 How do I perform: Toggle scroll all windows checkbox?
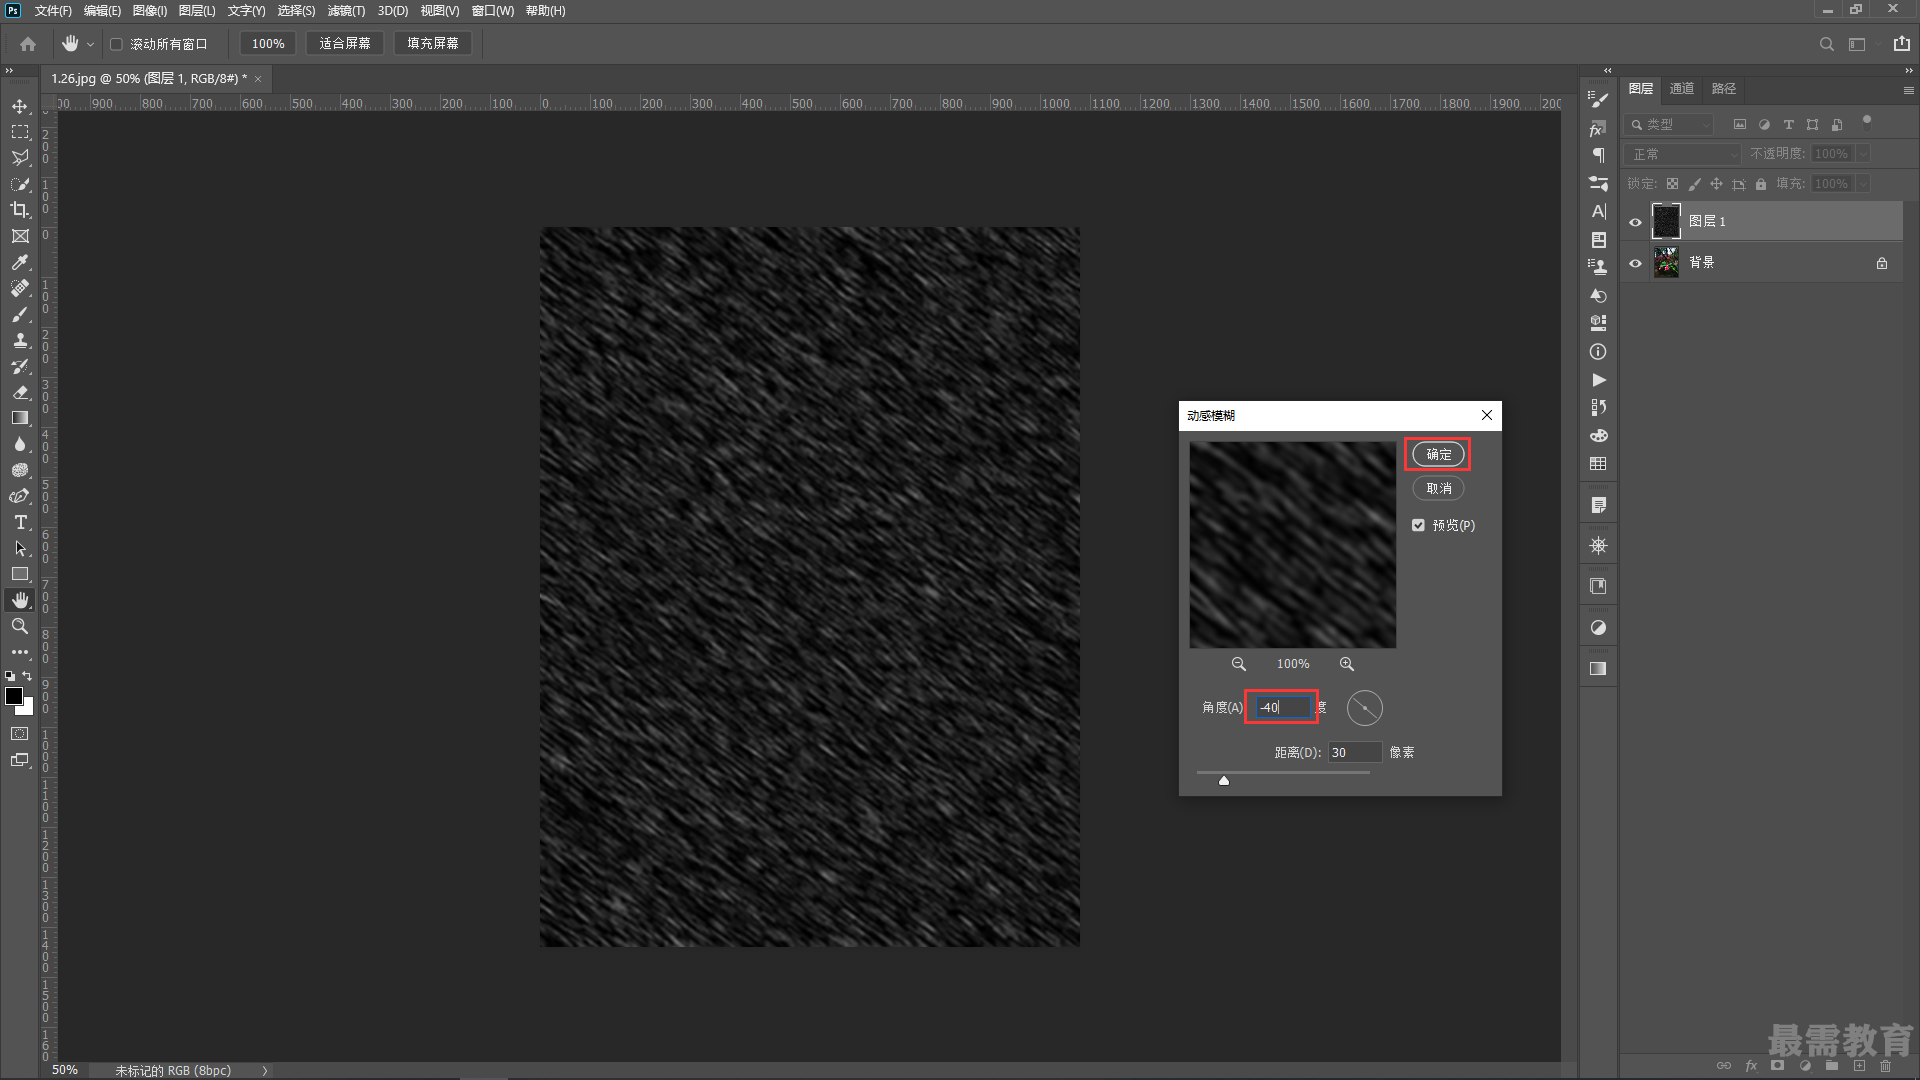tap(116, 44)
